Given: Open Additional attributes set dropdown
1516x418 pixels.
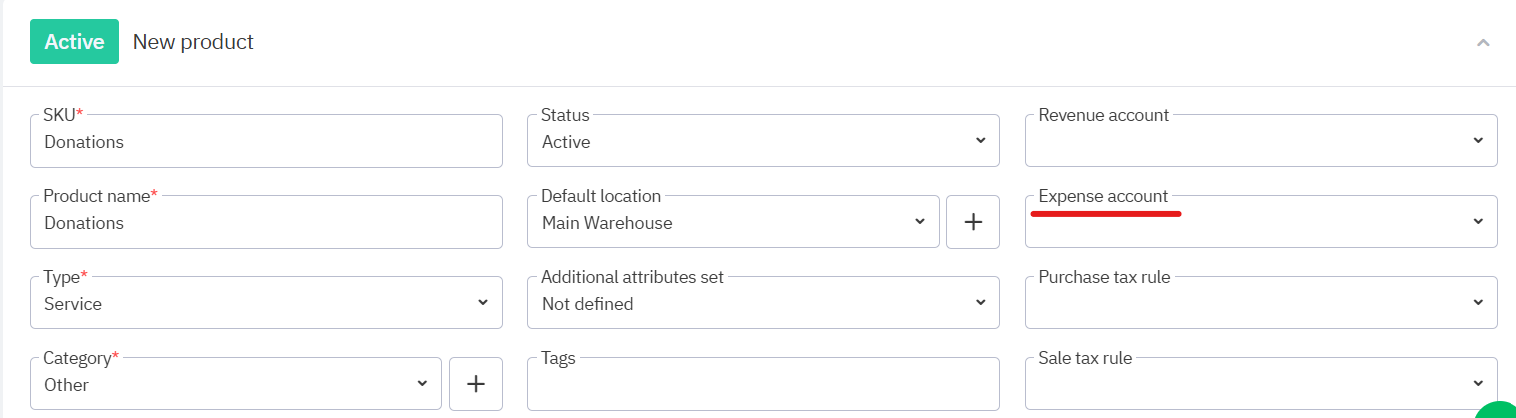Looking at the screenshot, I should click(762, 303).
